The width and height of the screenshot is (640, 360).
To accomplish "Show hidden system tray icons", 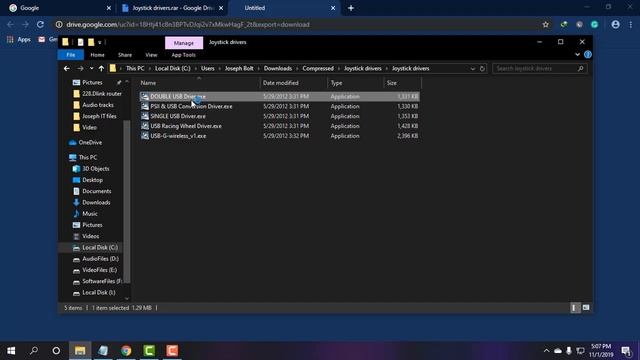I will pyautogui.click(x=546, y=351).
